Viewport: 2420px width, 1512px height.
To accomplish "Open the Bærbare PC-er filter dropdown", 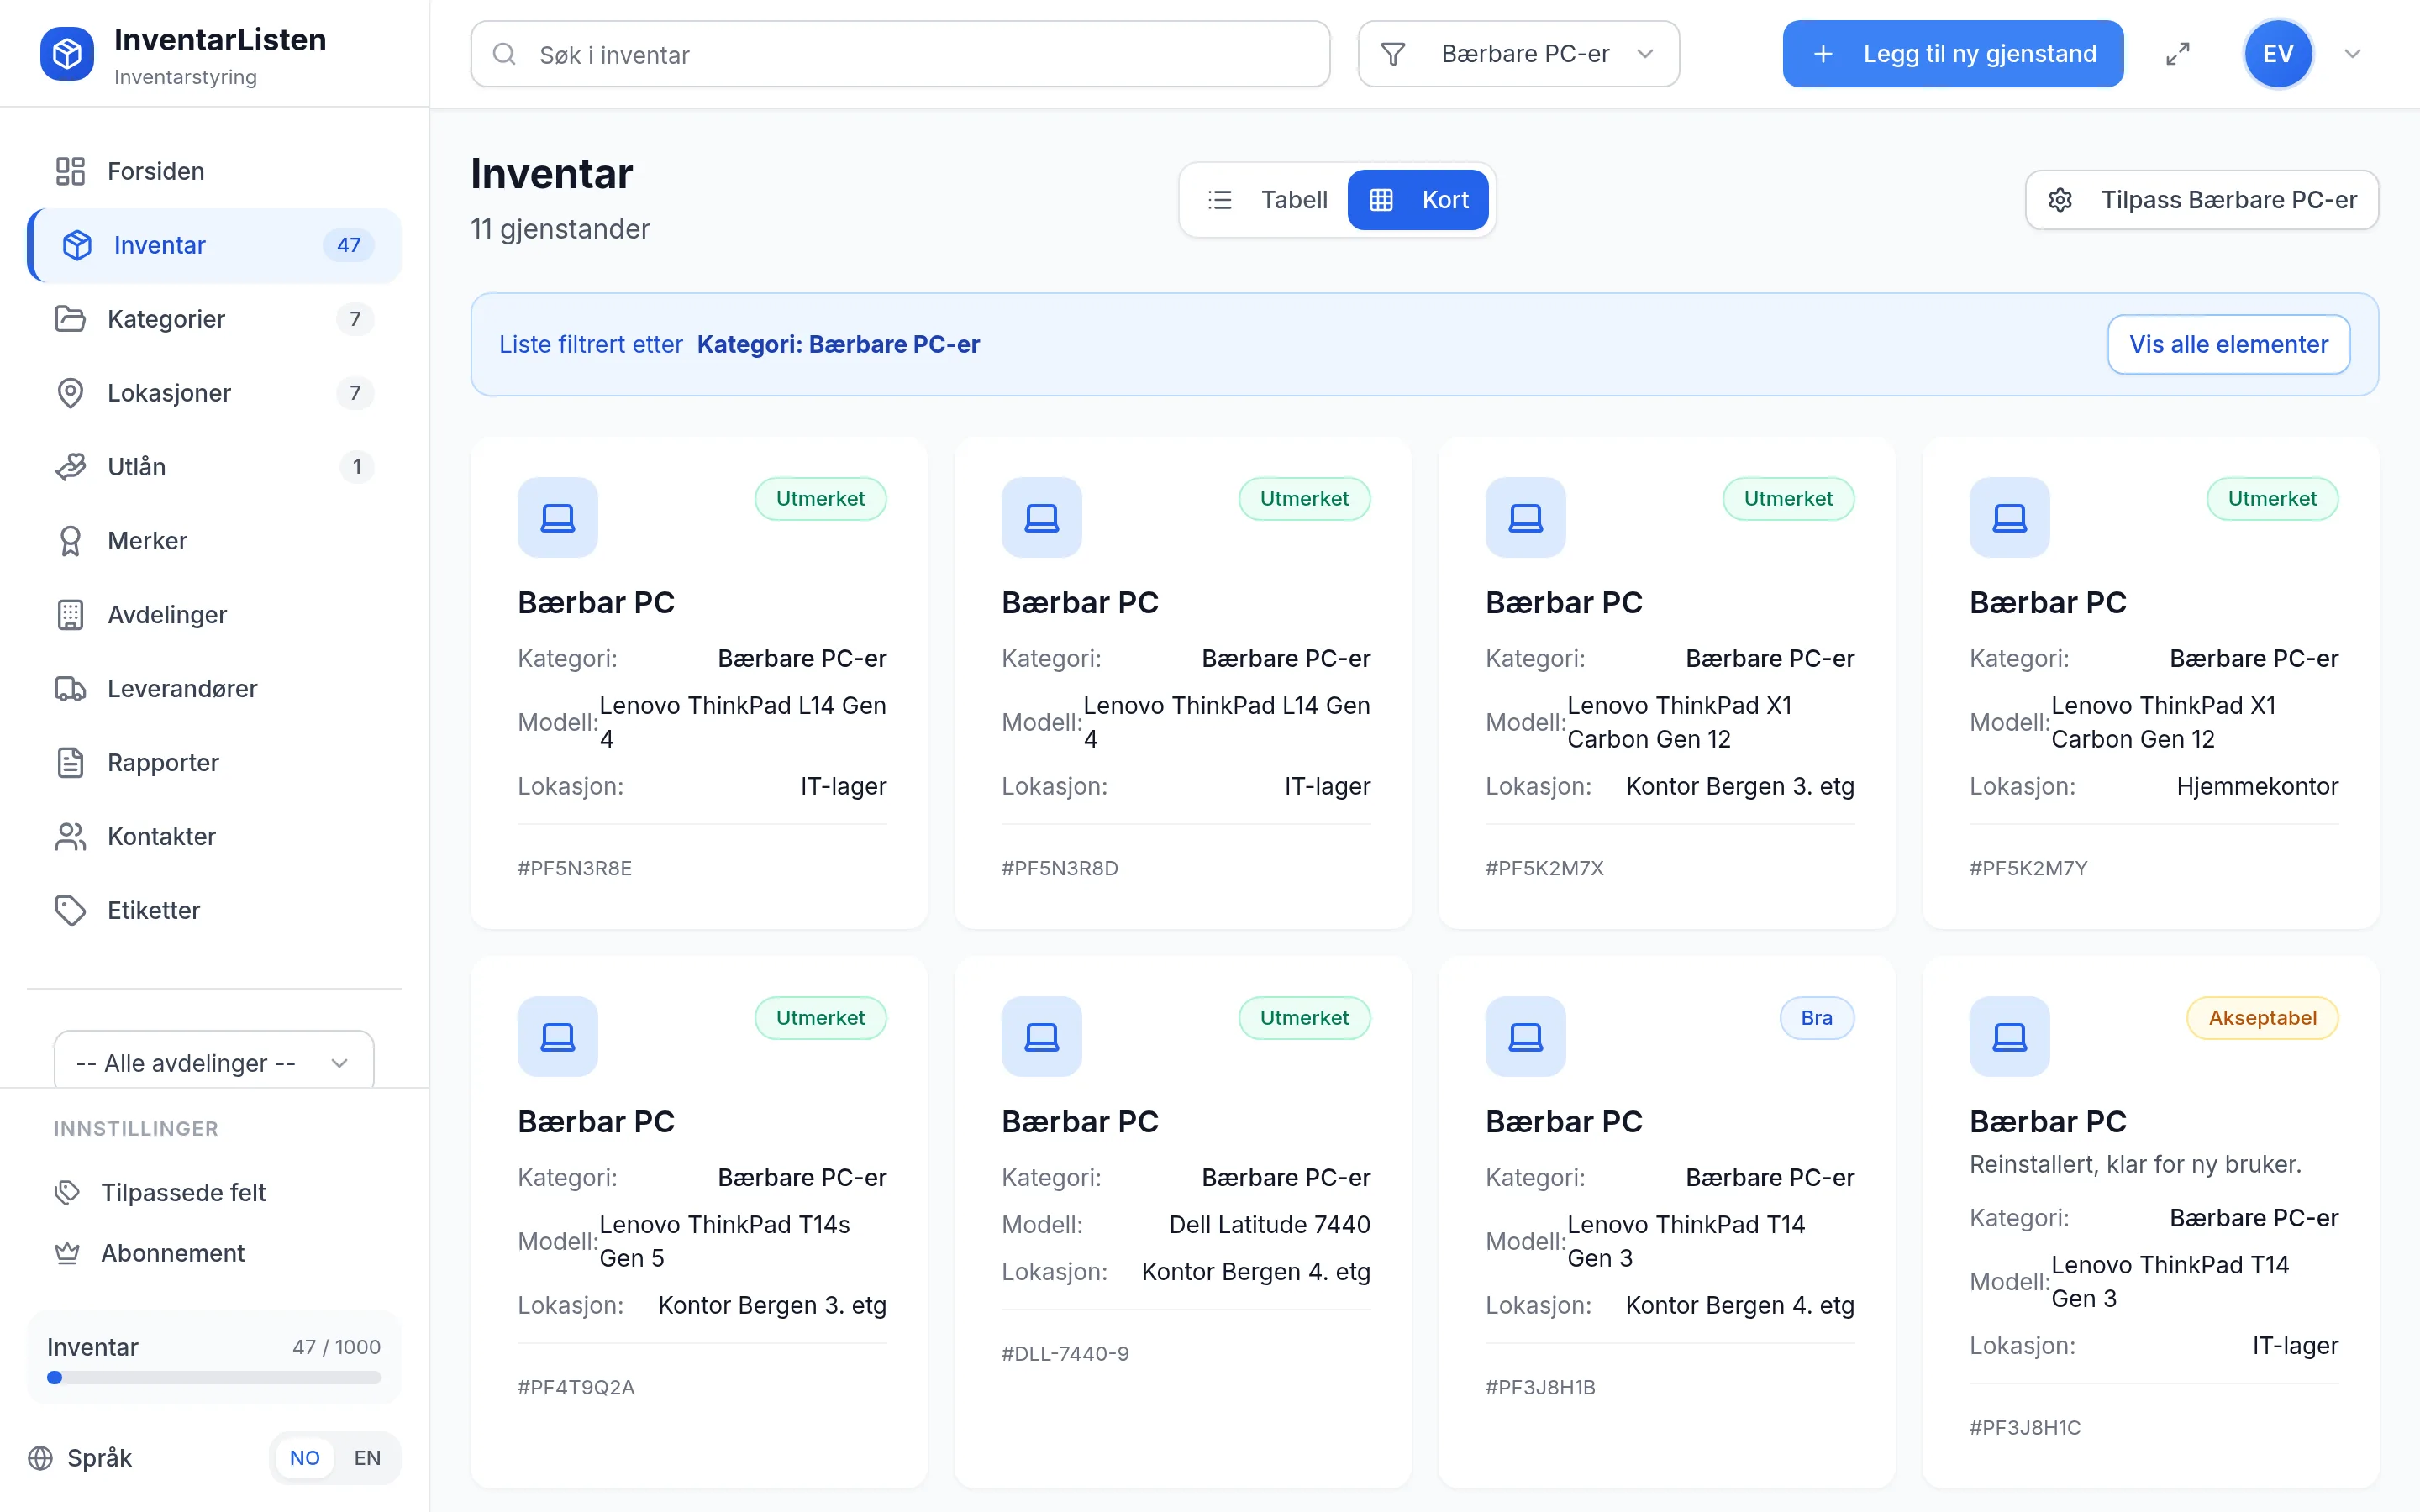I will click(1518, 54).
